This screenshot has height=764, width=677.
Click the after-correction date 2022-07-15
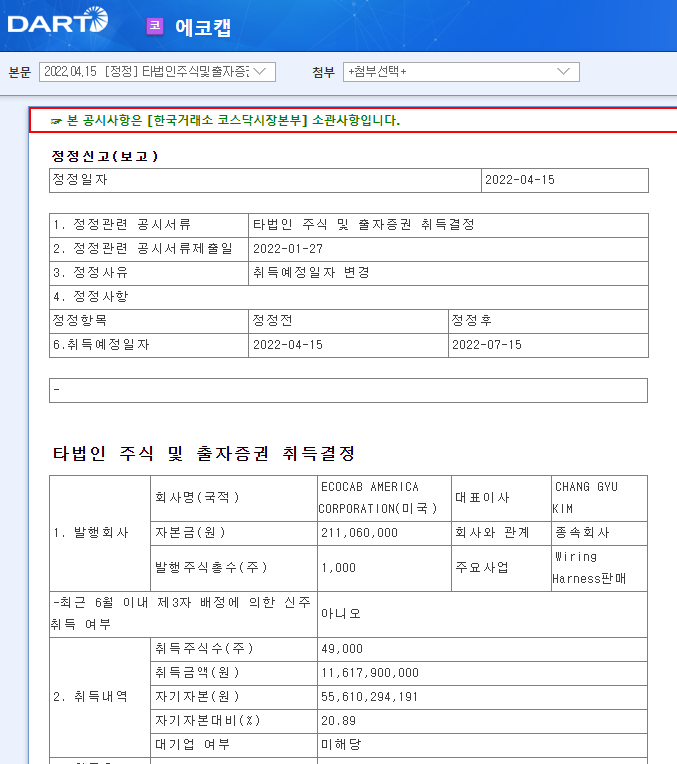click(x=487, y=345)
